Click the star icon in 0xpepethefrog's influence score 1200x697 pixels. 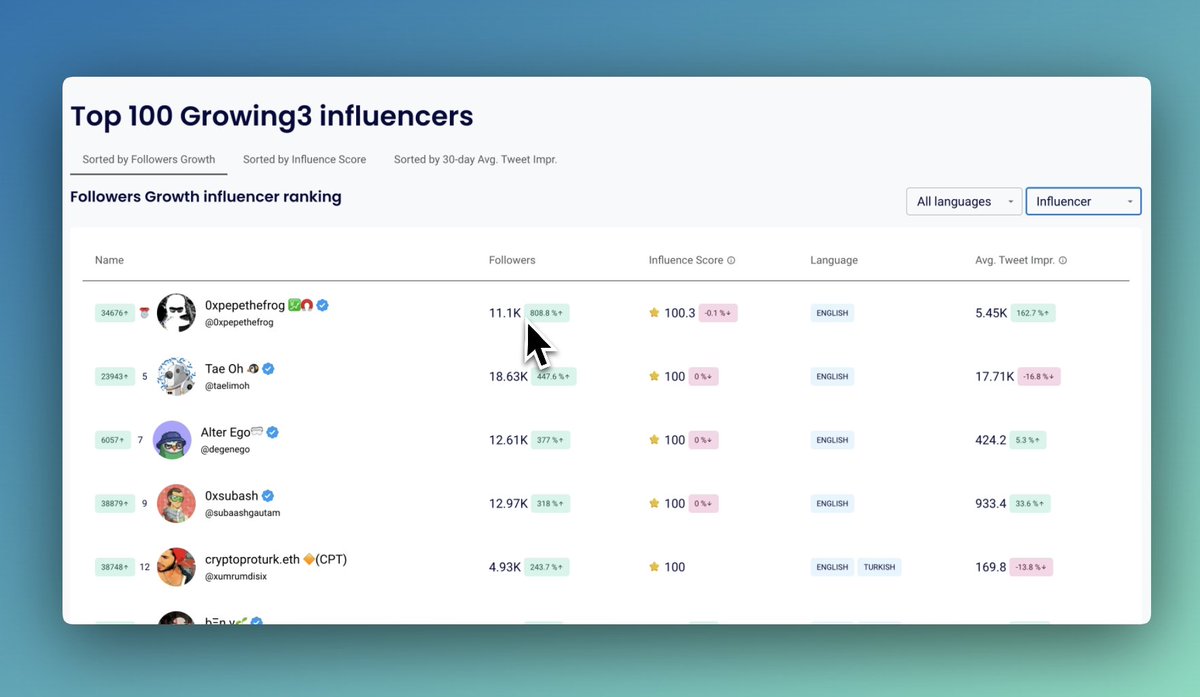[x=654, y=313]
